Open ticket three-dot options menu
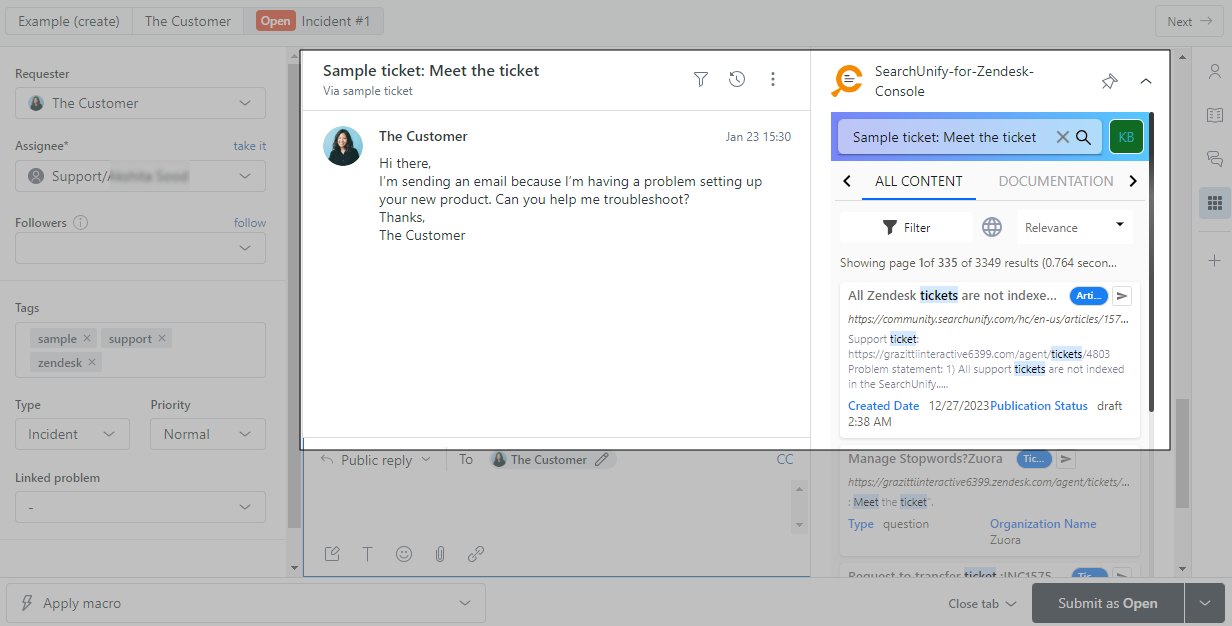This screenshot has height=626, width=1232. point(773,79)
